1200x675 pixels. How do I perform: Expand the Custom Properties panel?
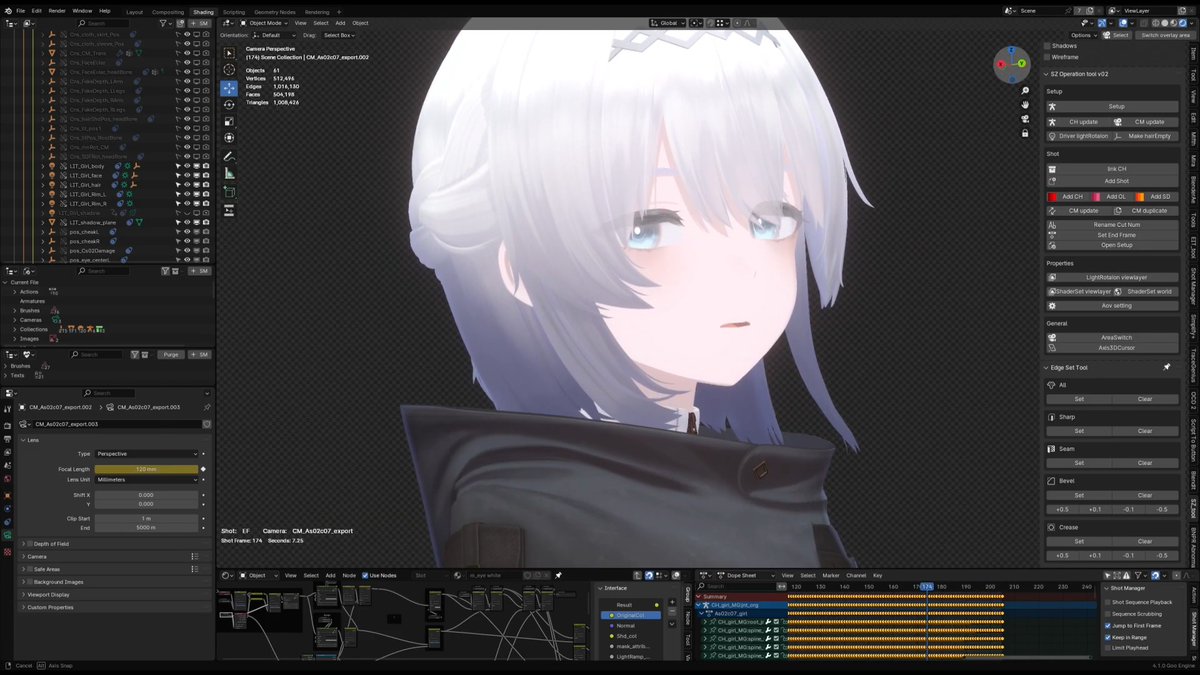point(50,607)
